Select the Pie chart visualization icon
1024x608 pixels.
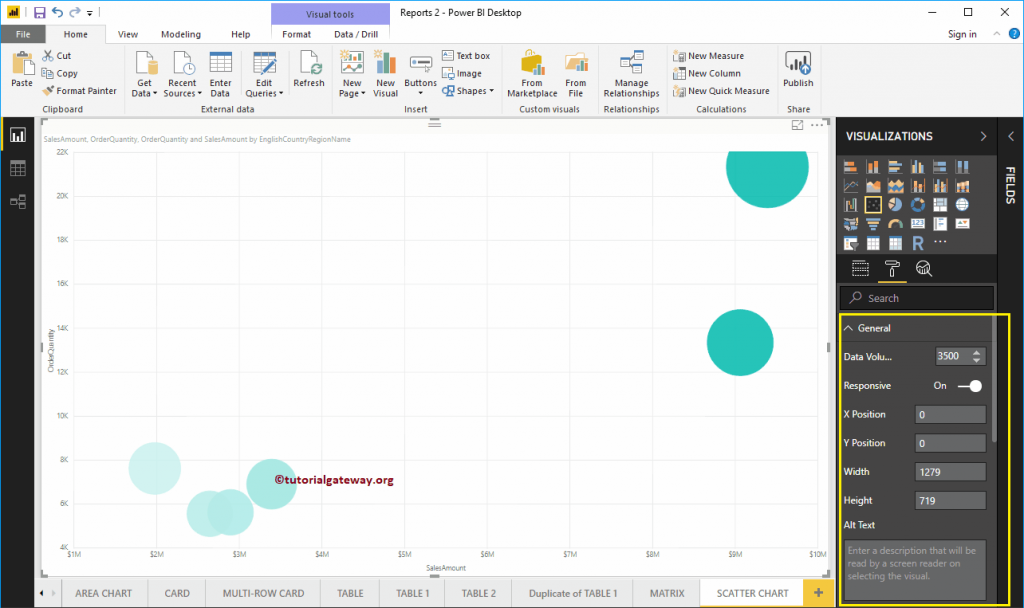(x=896, y=203)
